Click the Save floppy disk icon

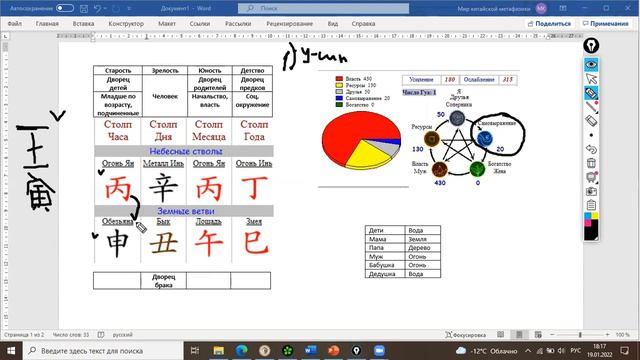click(84, 8)
